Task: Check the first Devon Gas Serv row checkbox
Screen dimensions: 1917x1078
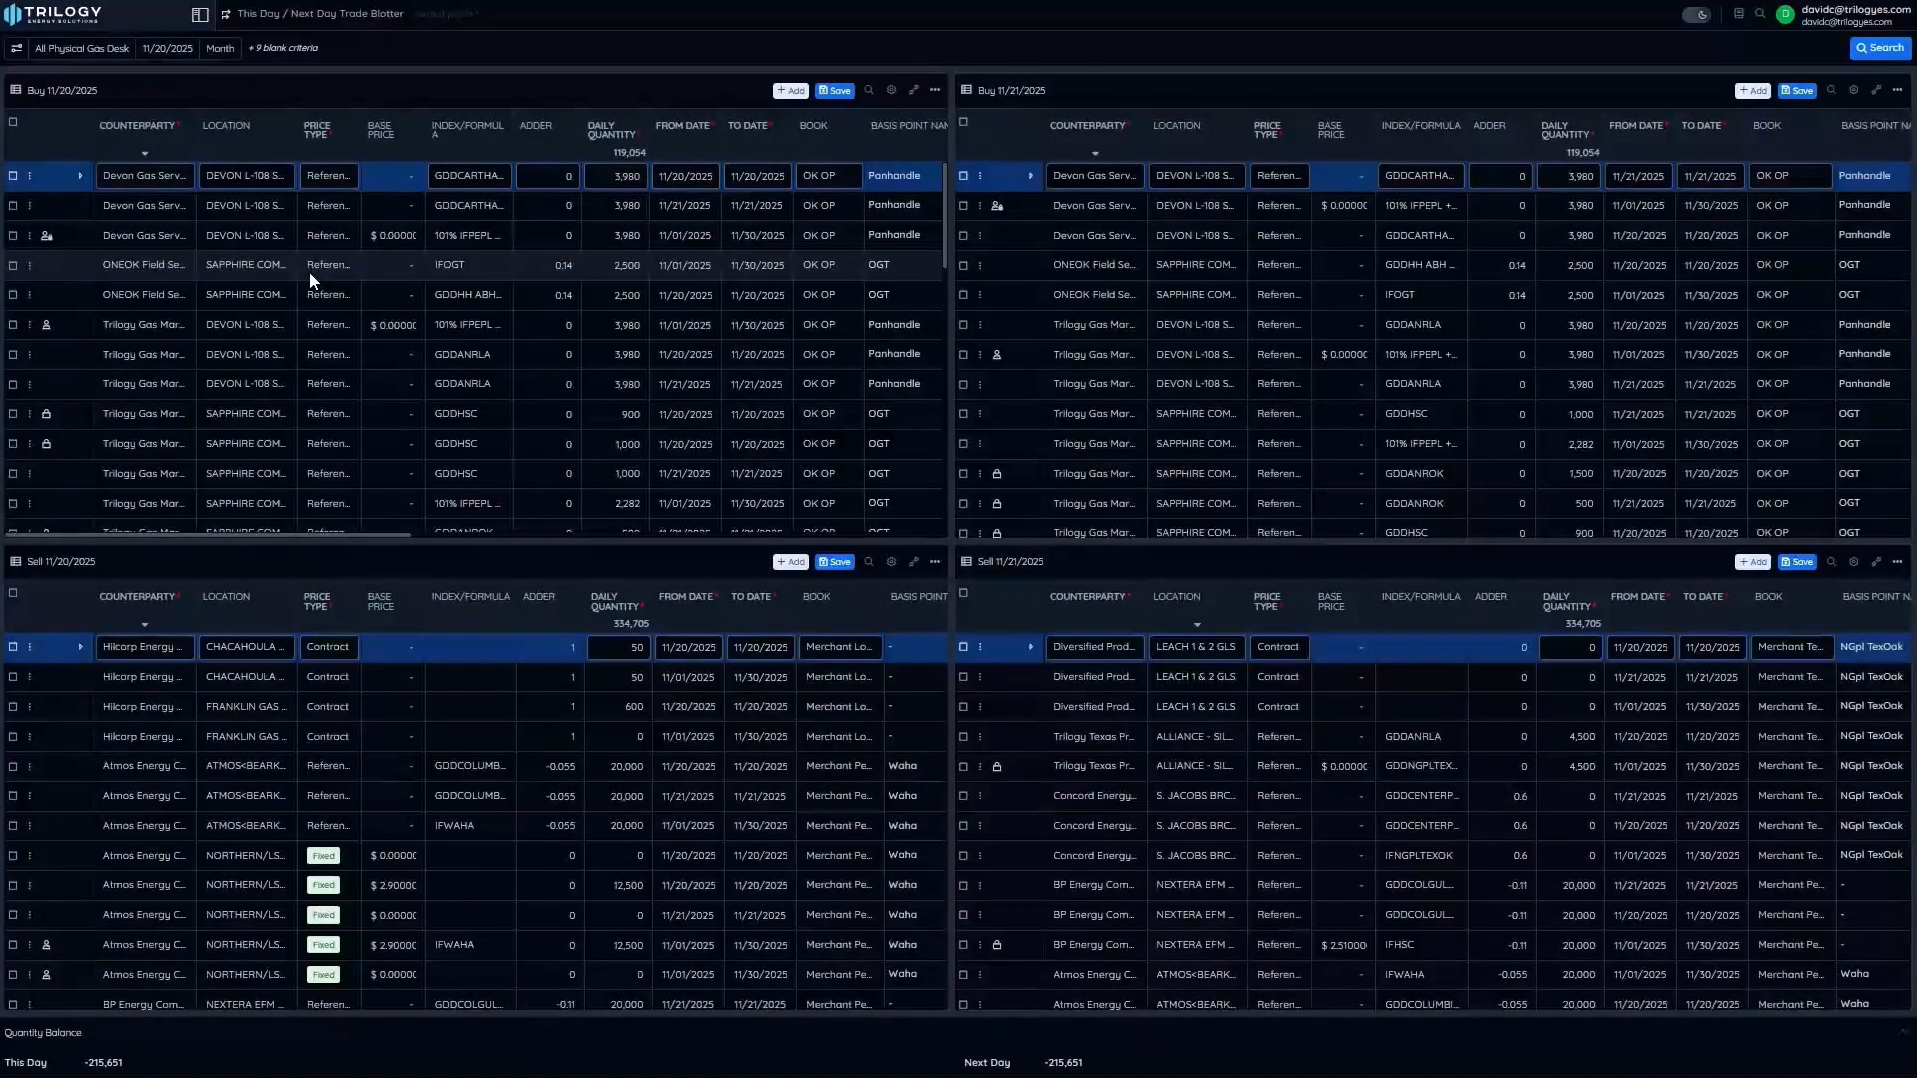Action: [x=13, y=176]
